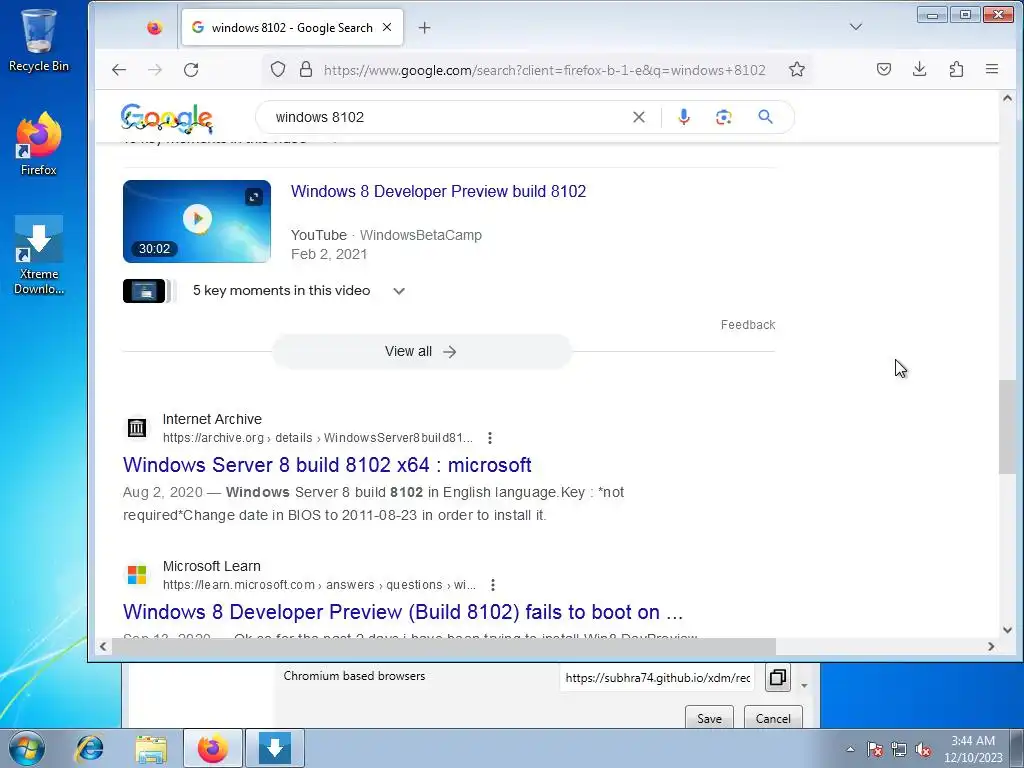Open the tracking protection shield icon
Viewport: 1024px width, 768px height.
[x=278, y=69]
